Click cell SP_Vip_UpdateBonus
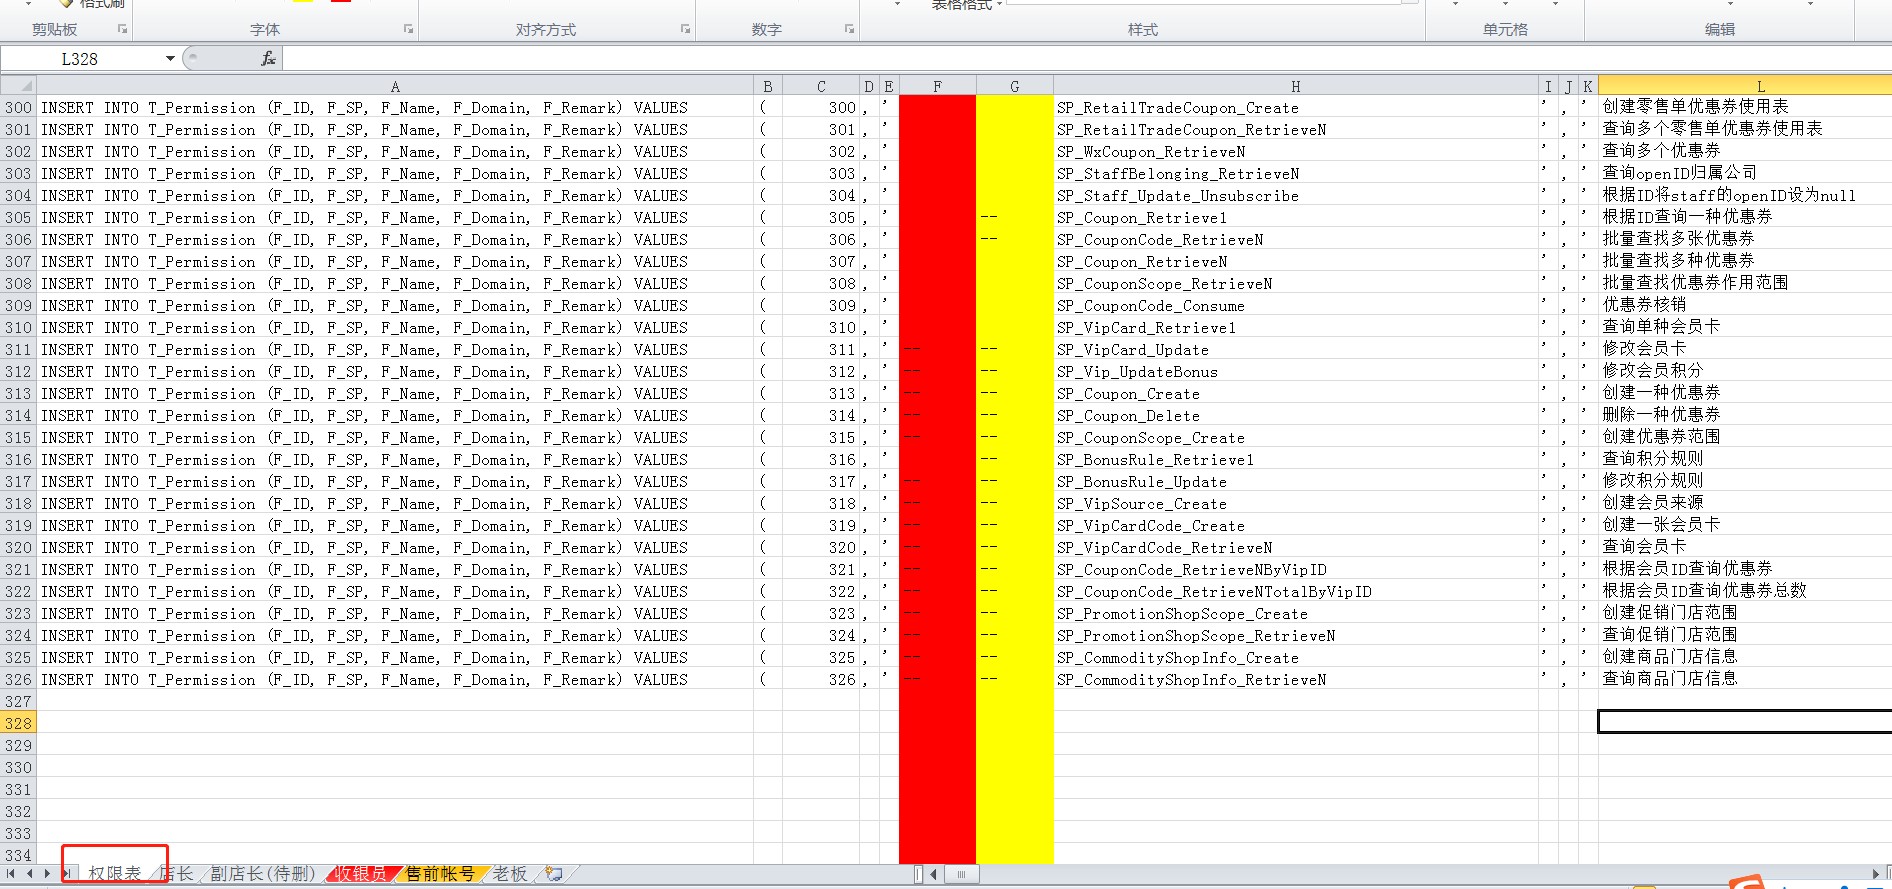Image resolution: width=1892 pixels, height=889 pixels. [1295, 372]
